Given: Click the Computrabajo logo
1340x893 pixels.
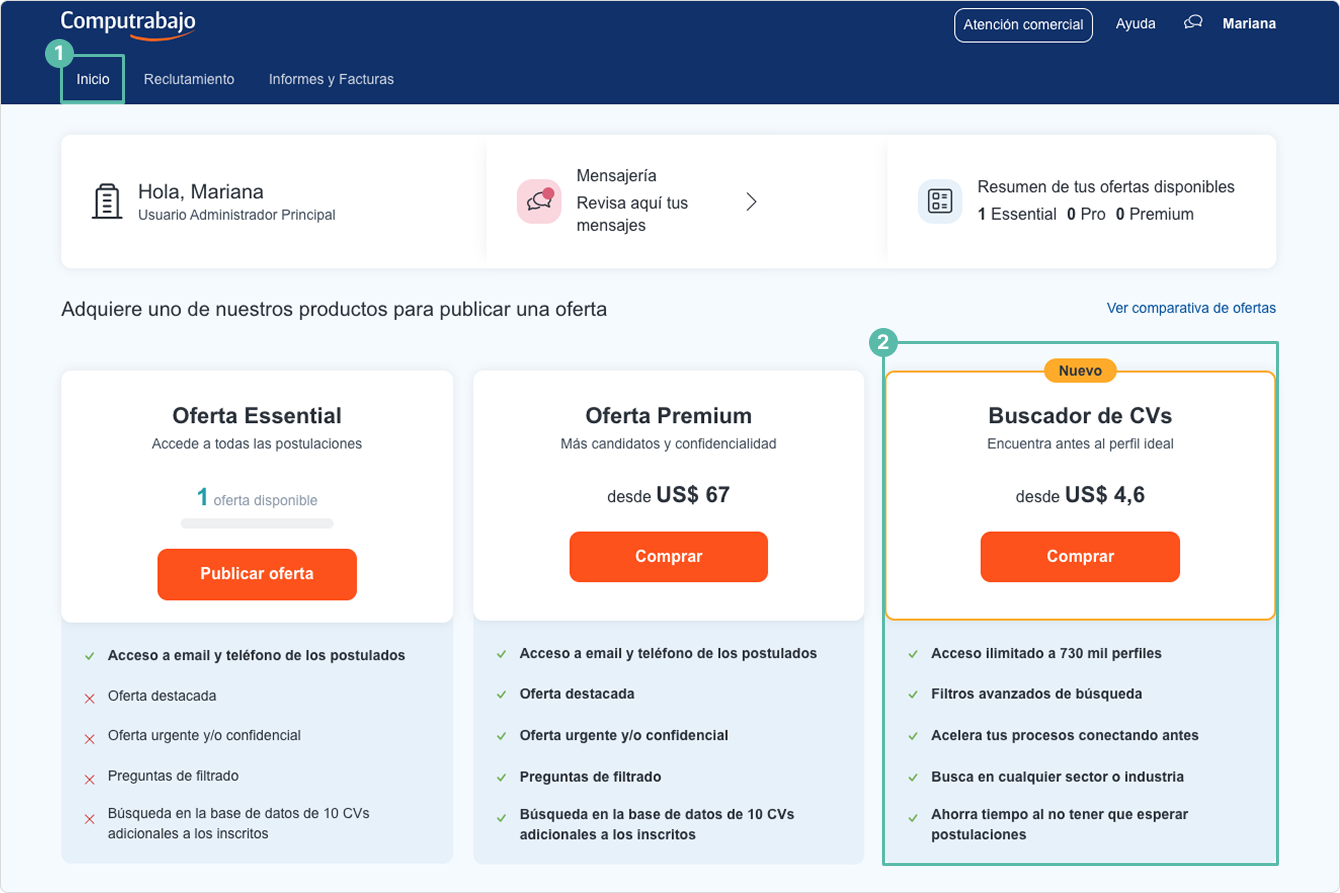Looking at the screenshot, I should click(x=128, y=24).
